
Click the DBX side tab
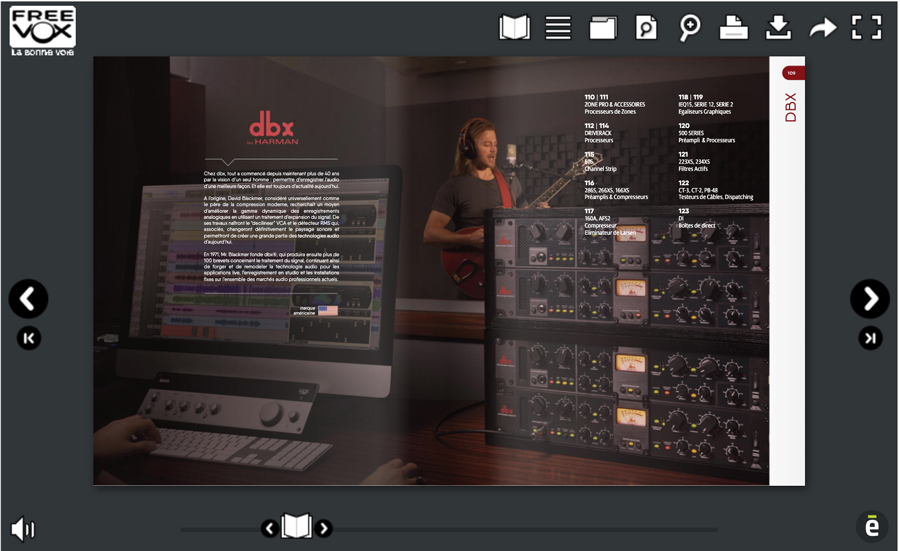790,107
